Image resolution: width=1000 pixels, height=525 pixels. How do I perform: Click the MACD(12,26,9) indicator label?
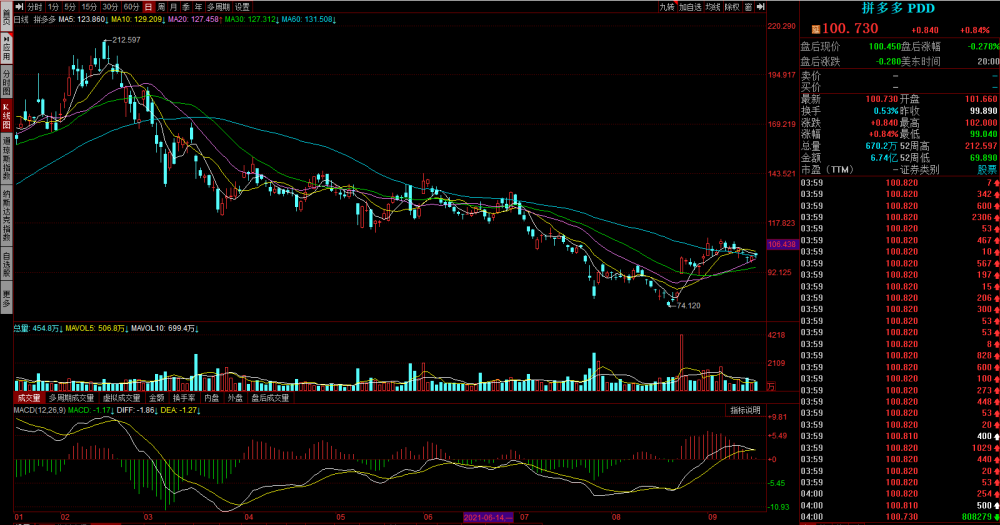40,410
